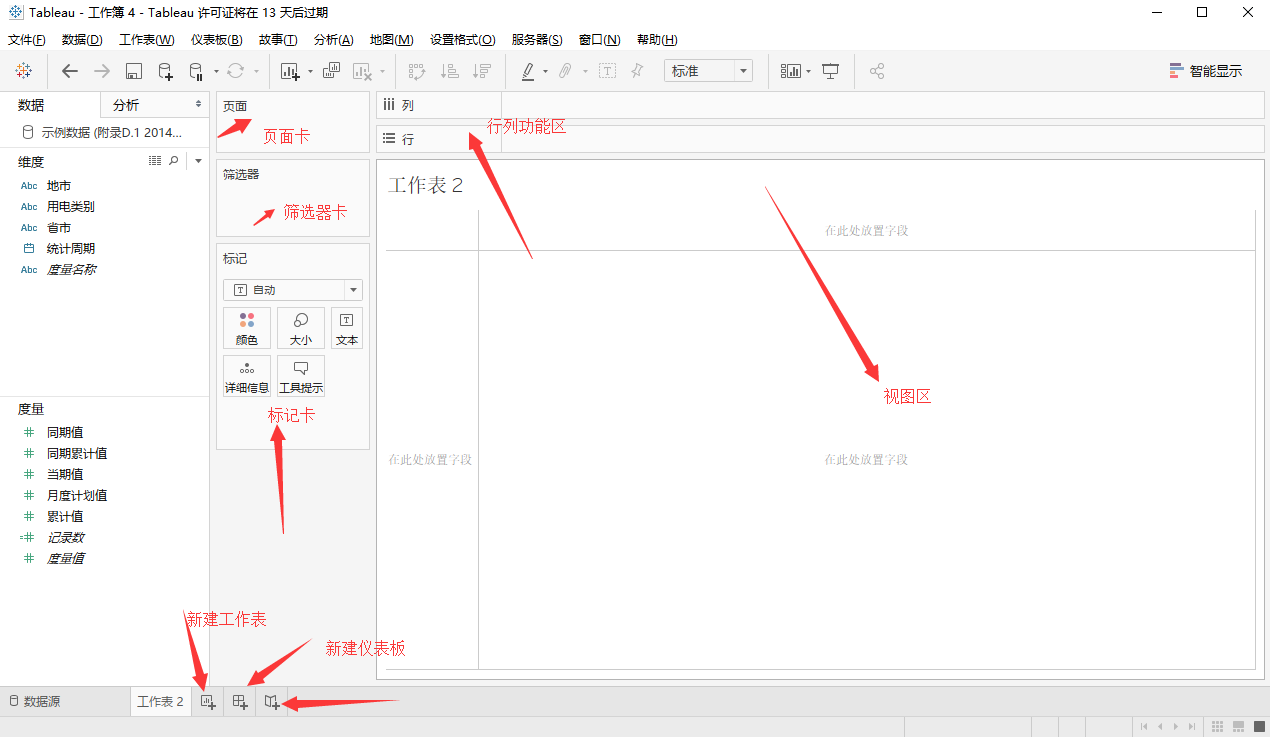Select 统计周期 date field
This screenshot has width=1270, height=737.
point(71,249)
